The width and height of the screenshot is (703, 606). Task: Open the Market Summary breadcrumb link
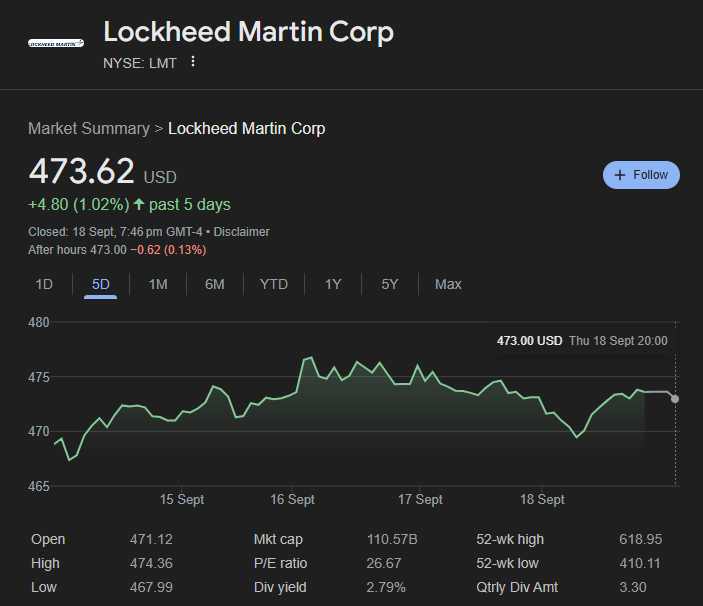89,129
